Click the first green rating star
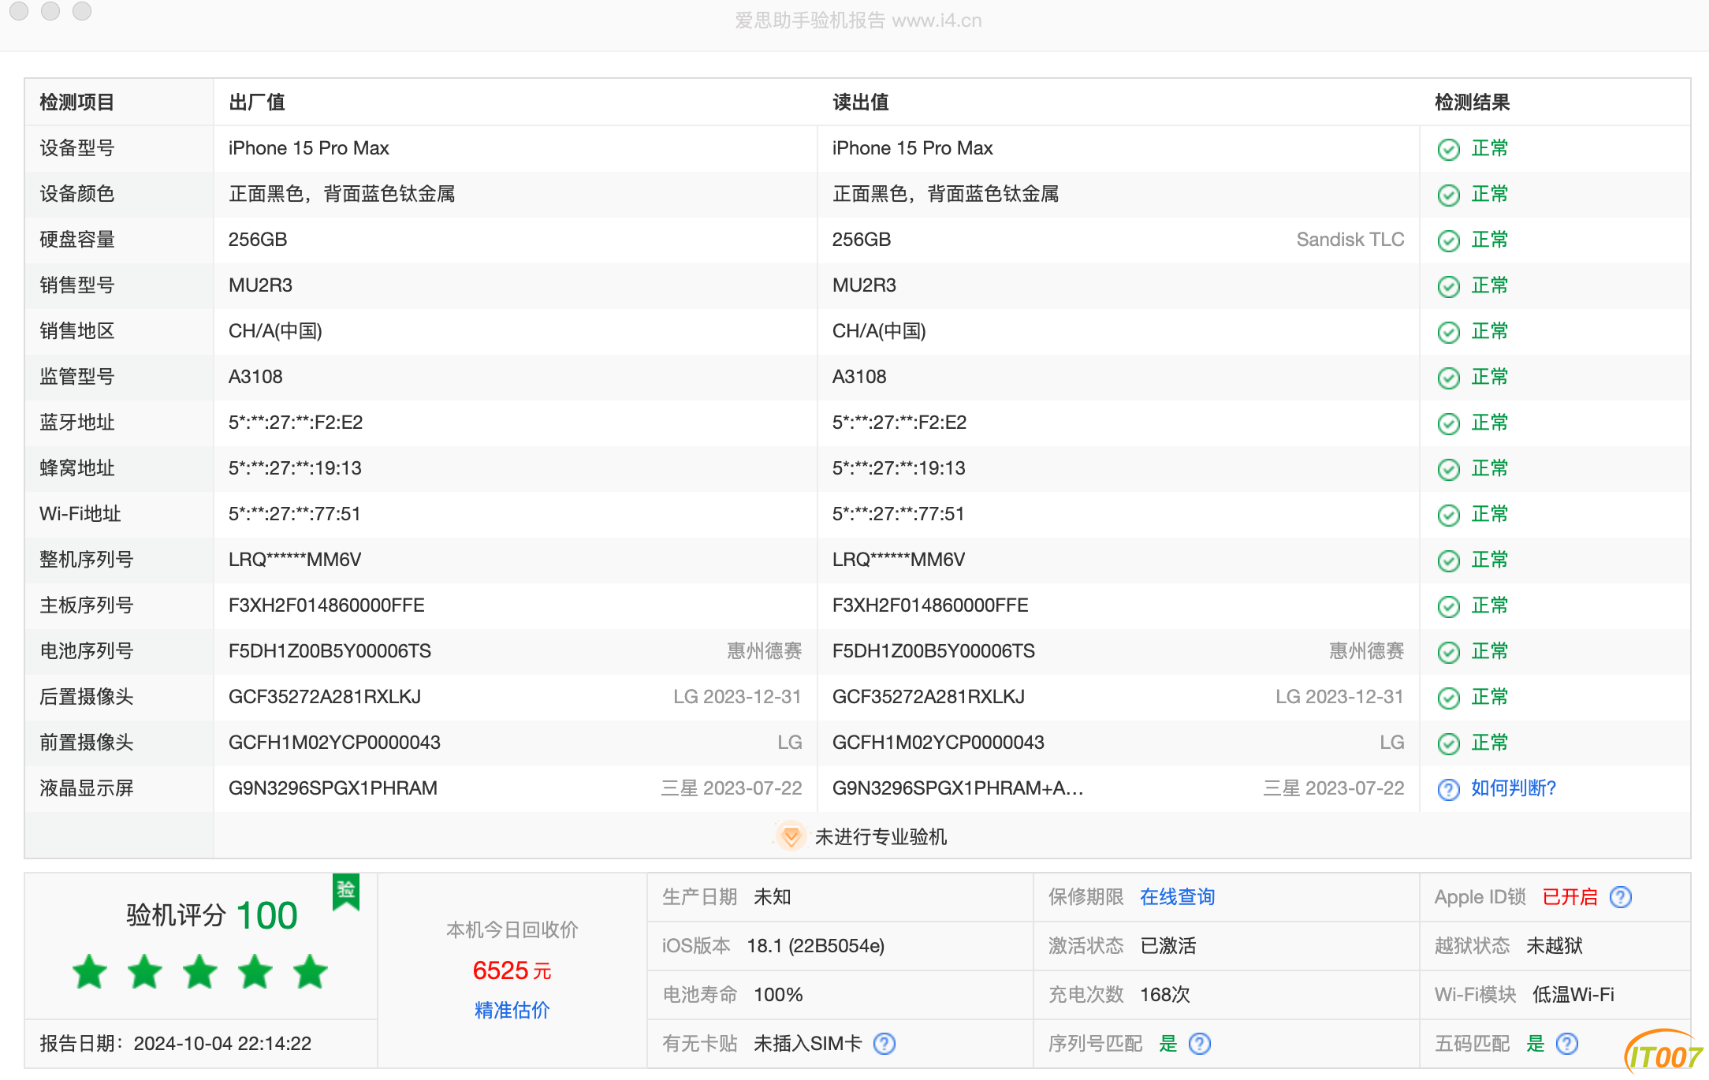The height and width of the screenshot is (1080, 1709). click(x=90, y=971)
